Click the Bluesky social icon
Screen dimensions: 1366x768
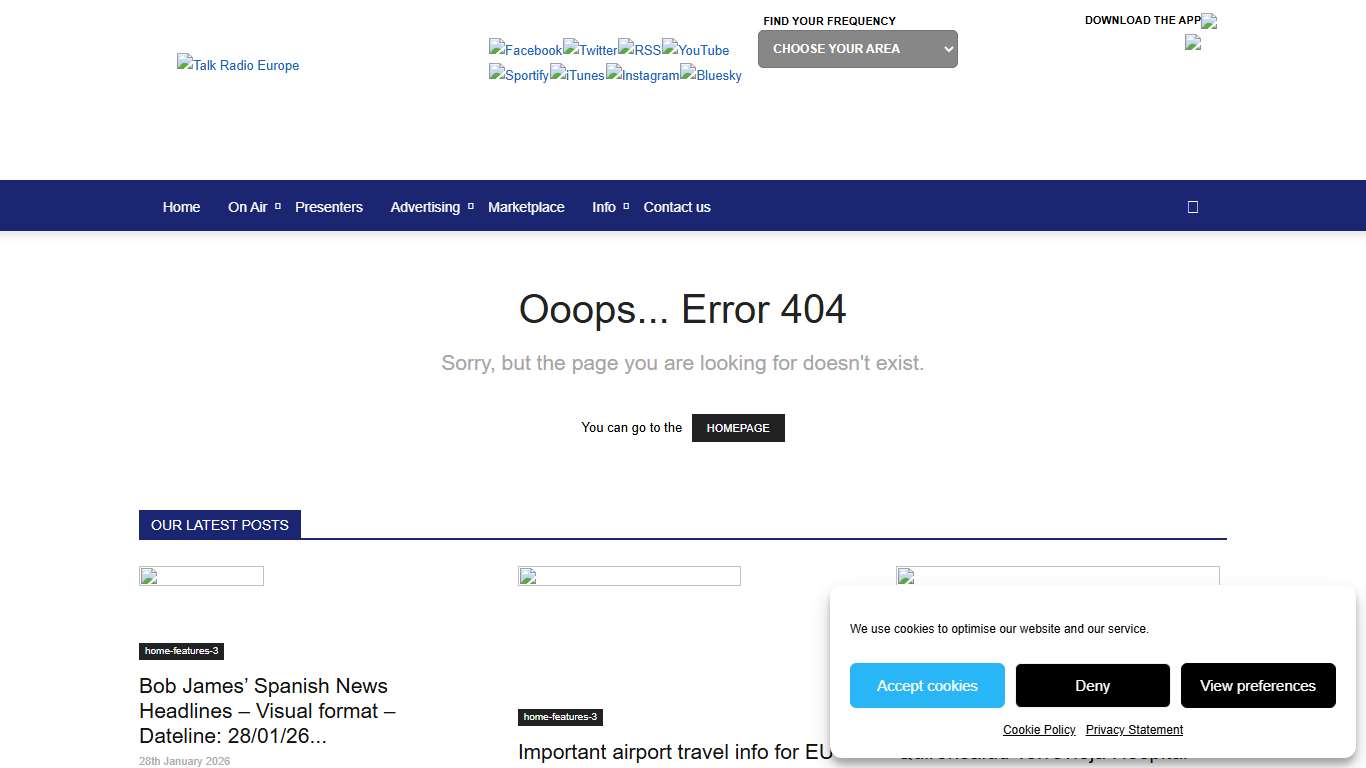click(x=711, y=75)
